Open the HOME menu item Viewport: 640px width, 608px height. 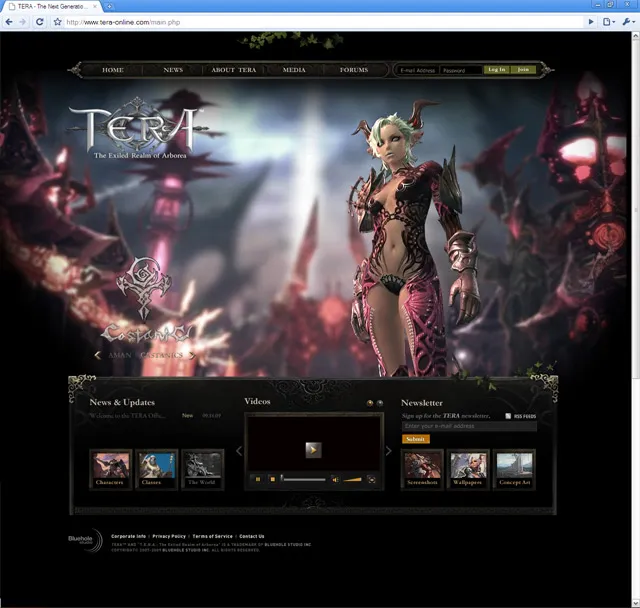(x=113, y=70)
